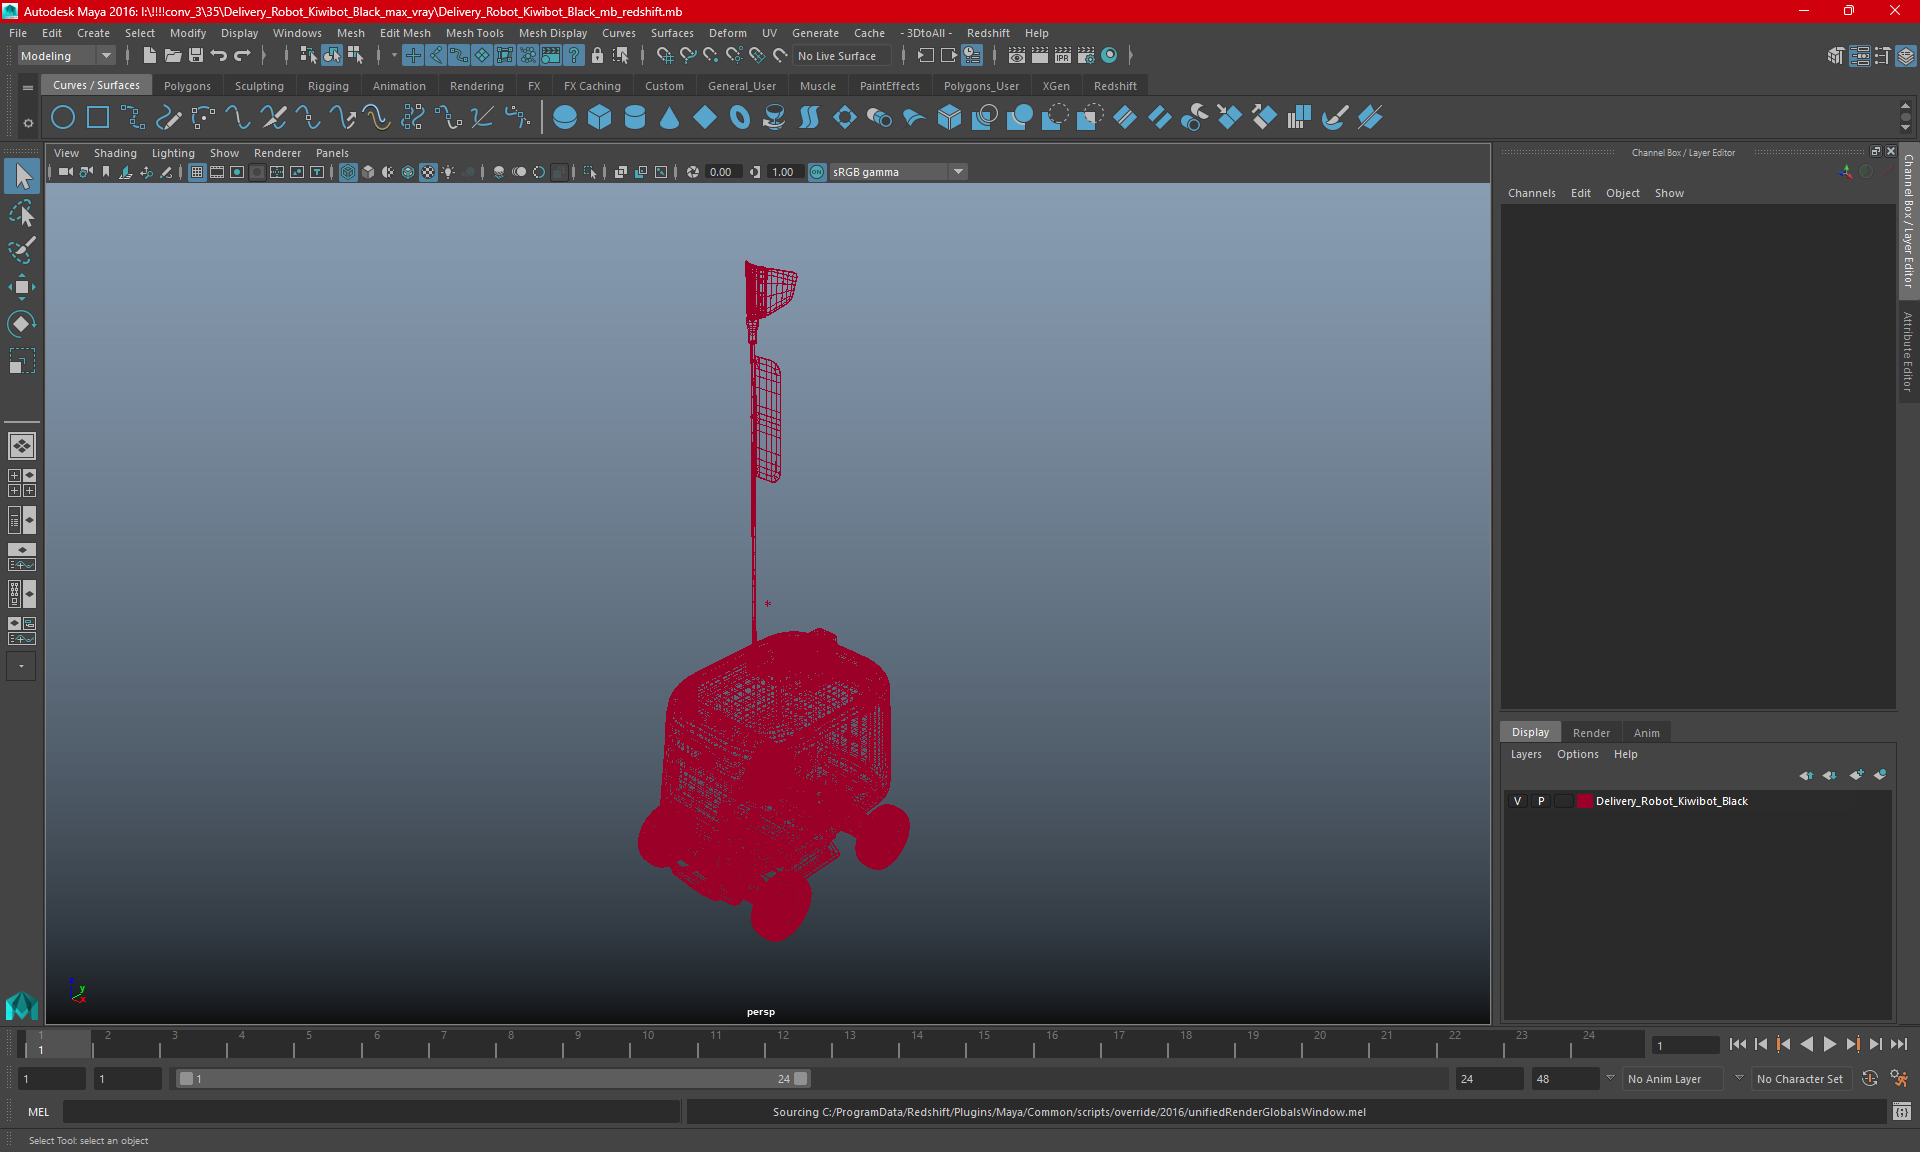This screenshot has height=1152, width=1920.
Task: Open the Rendering dropdown menu
Action: pyautogui.click(x=476, y=85)
